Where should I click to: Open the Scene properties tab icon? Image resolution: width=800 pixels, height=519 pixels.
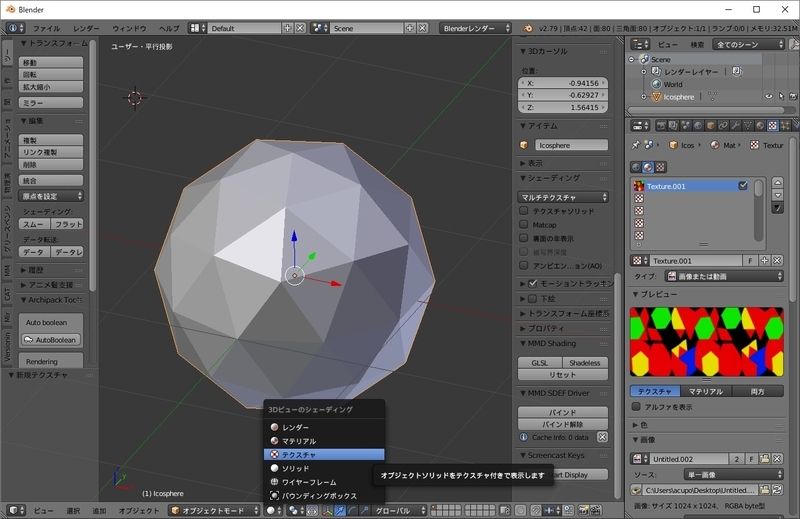tap(686, 126)
